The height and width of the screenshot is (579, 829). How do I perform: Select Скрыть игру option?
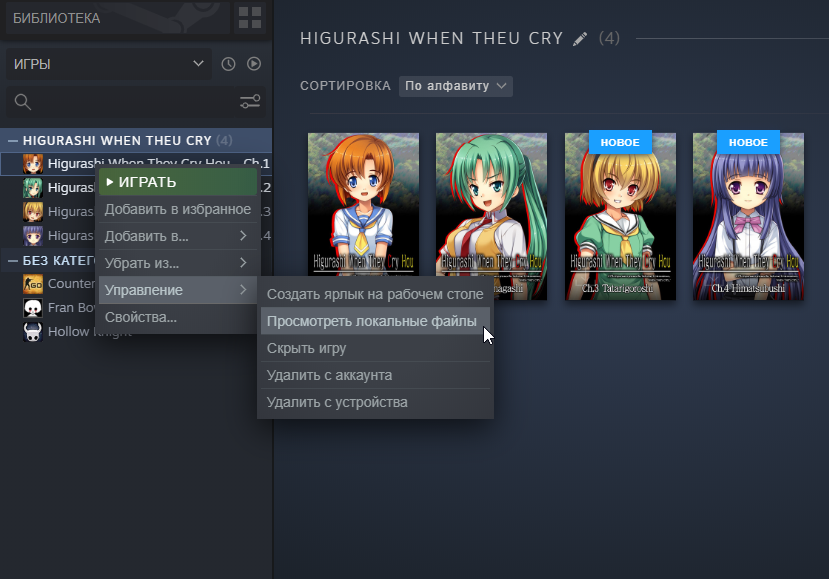click(x=375, y=348)
